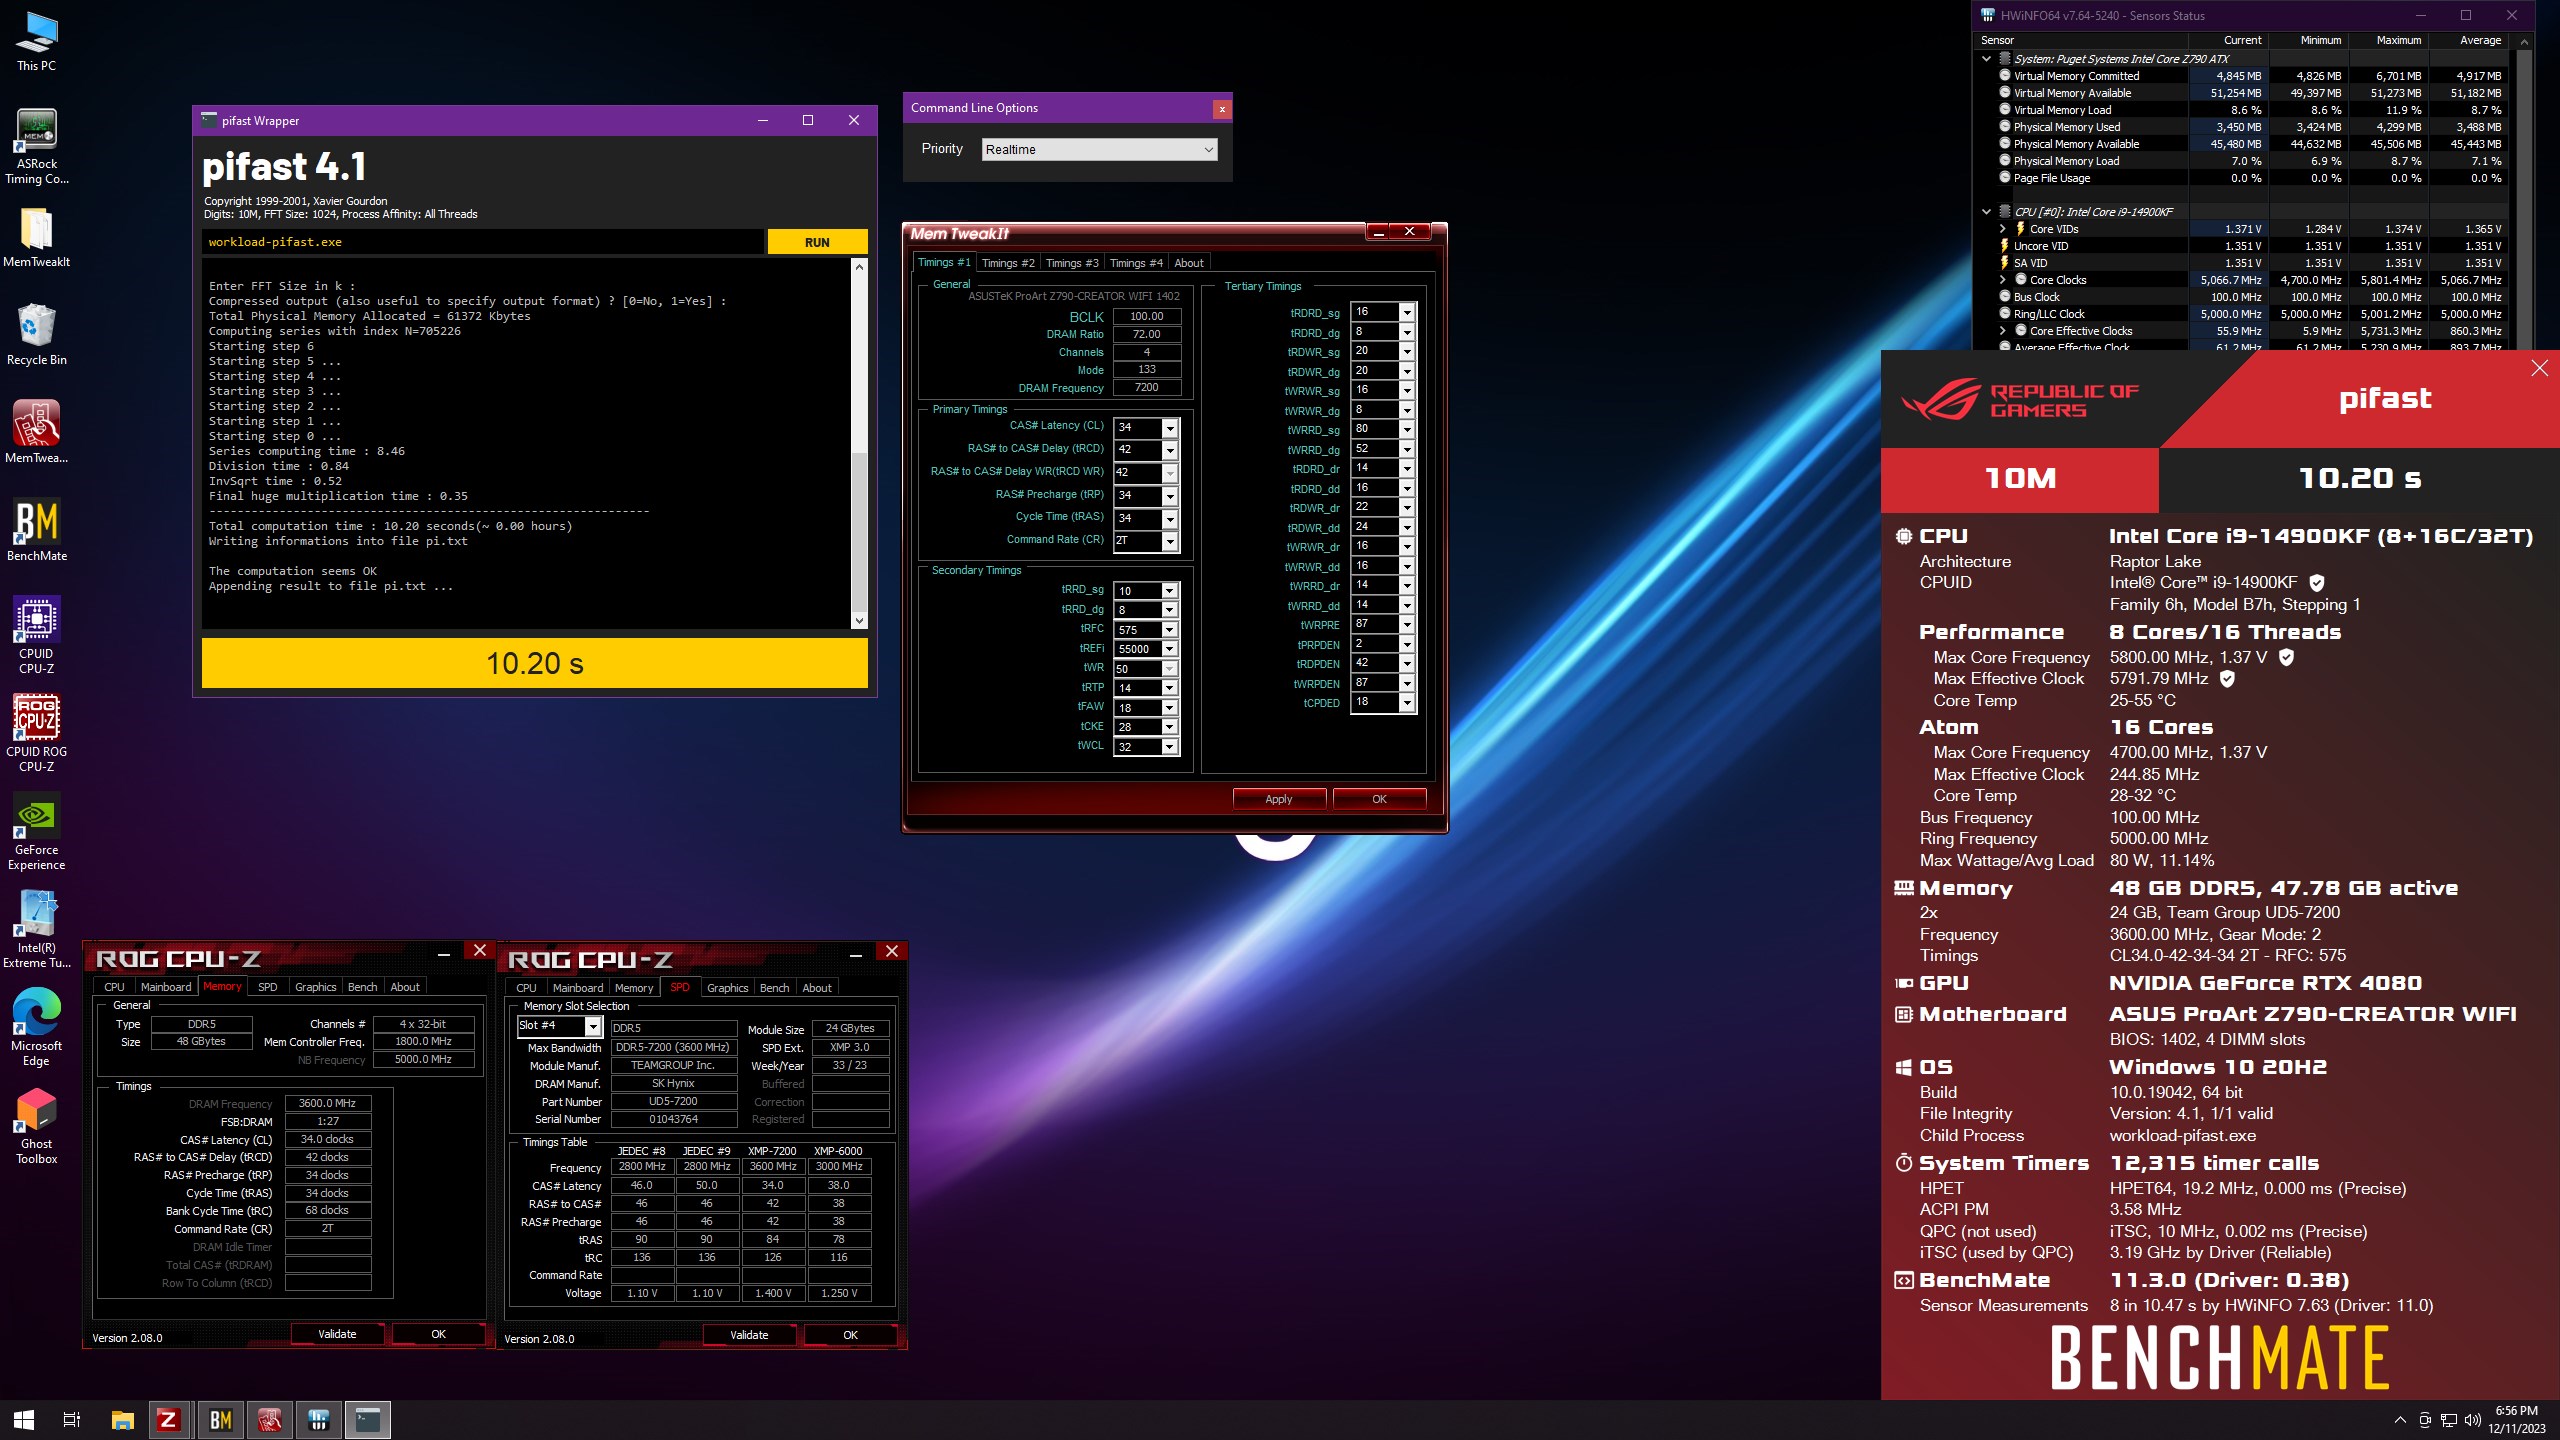Screen dimensions: 2560x1440
Task: Open Microsoft Edge desktop icon
Action: pyautogui.click(x=36, y=1027)
